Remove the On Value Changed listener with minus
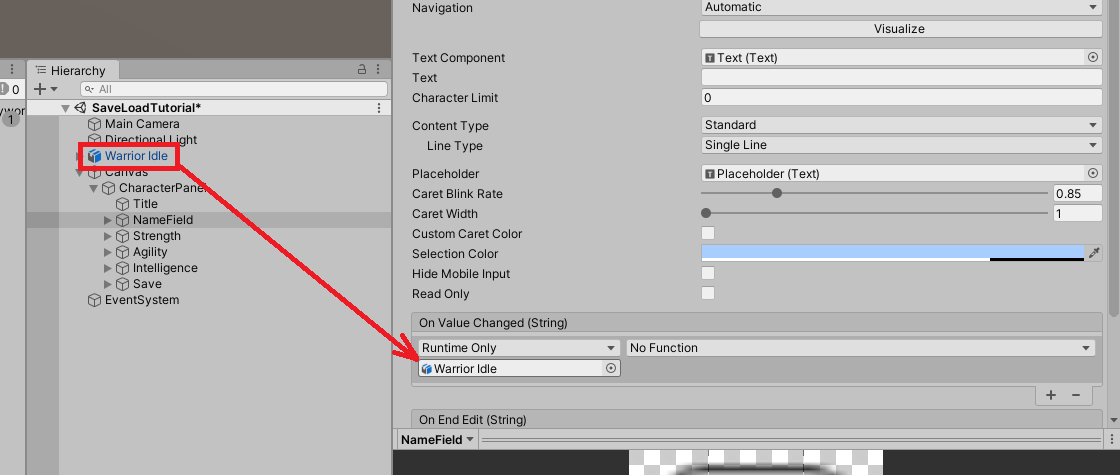1120x475 pixels. [1076, 395]
